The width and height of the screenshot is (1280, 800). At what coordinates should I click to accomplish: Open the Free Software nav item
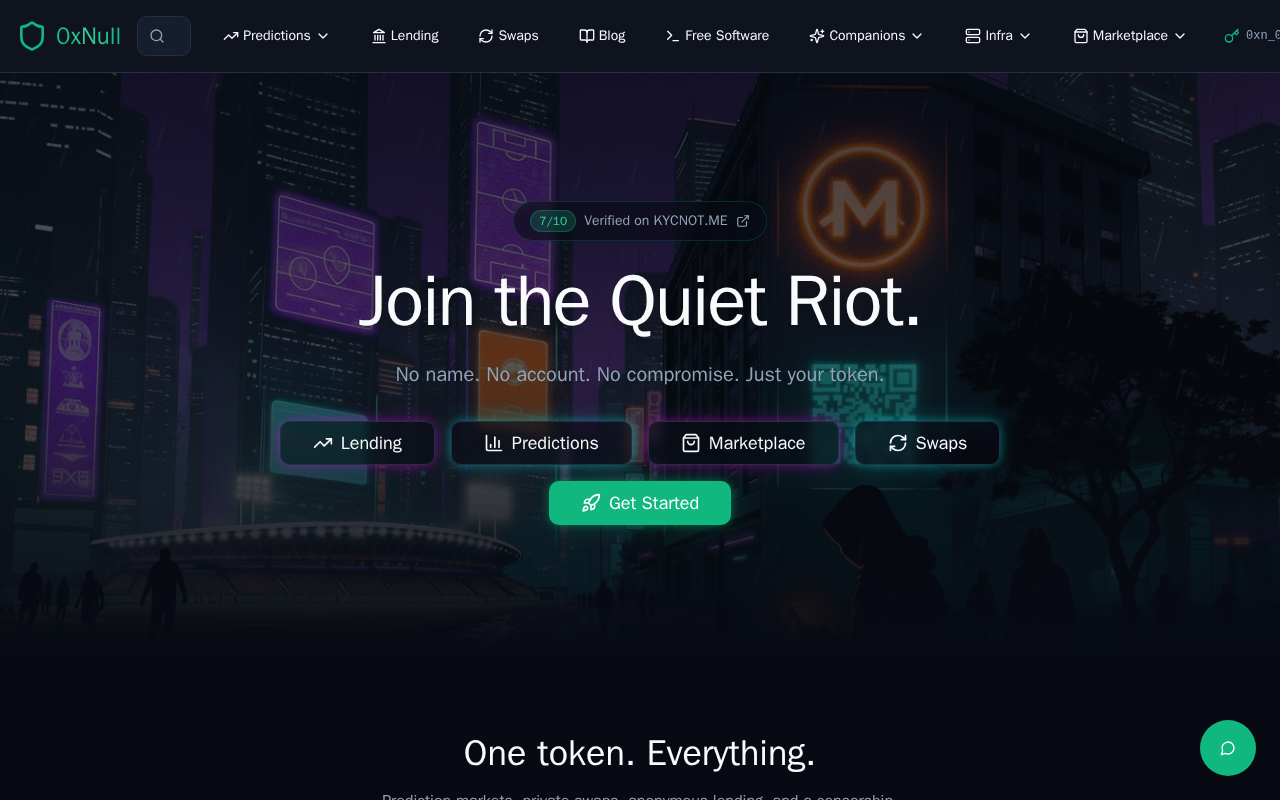[x=717, y=36]
